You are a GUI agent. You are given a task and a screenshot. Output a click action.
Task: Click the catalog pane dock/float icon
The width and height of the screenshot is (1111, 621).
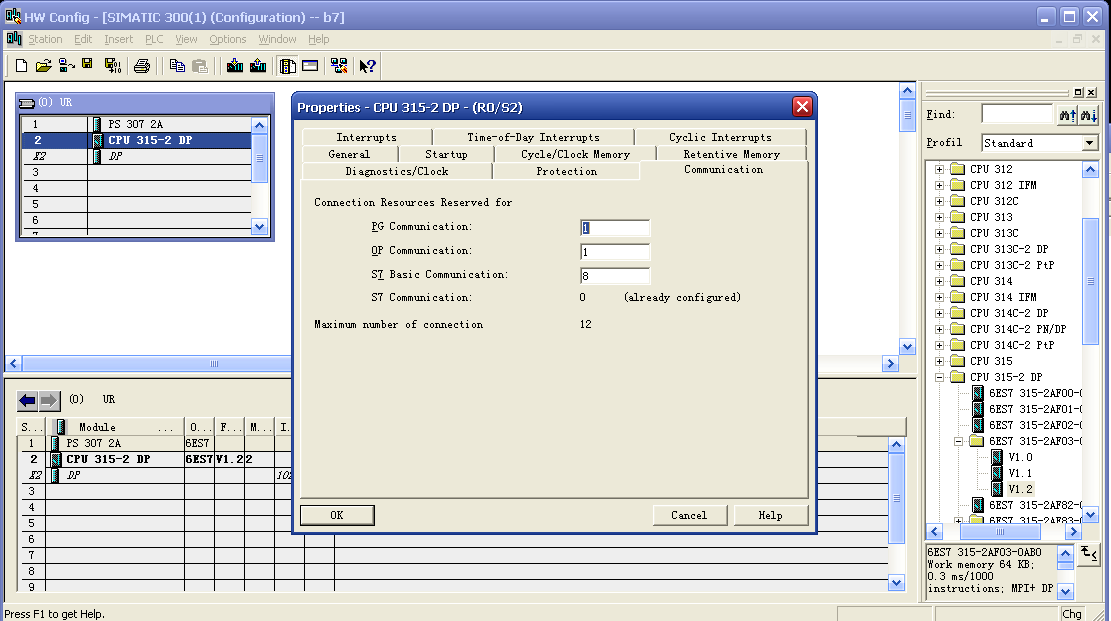1078,92
